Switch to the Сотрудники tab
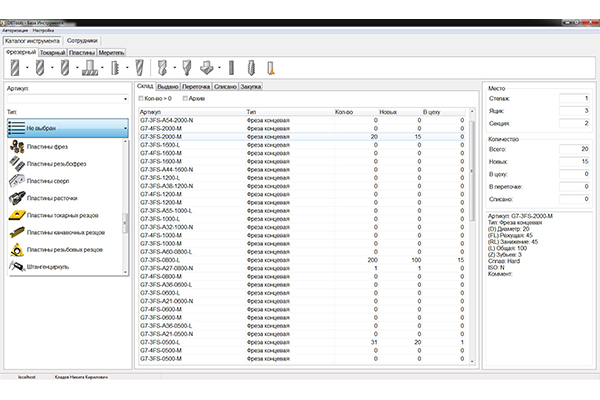Image resolution: width=600 pixels, height=400 pixels. [x=82, y=41]
